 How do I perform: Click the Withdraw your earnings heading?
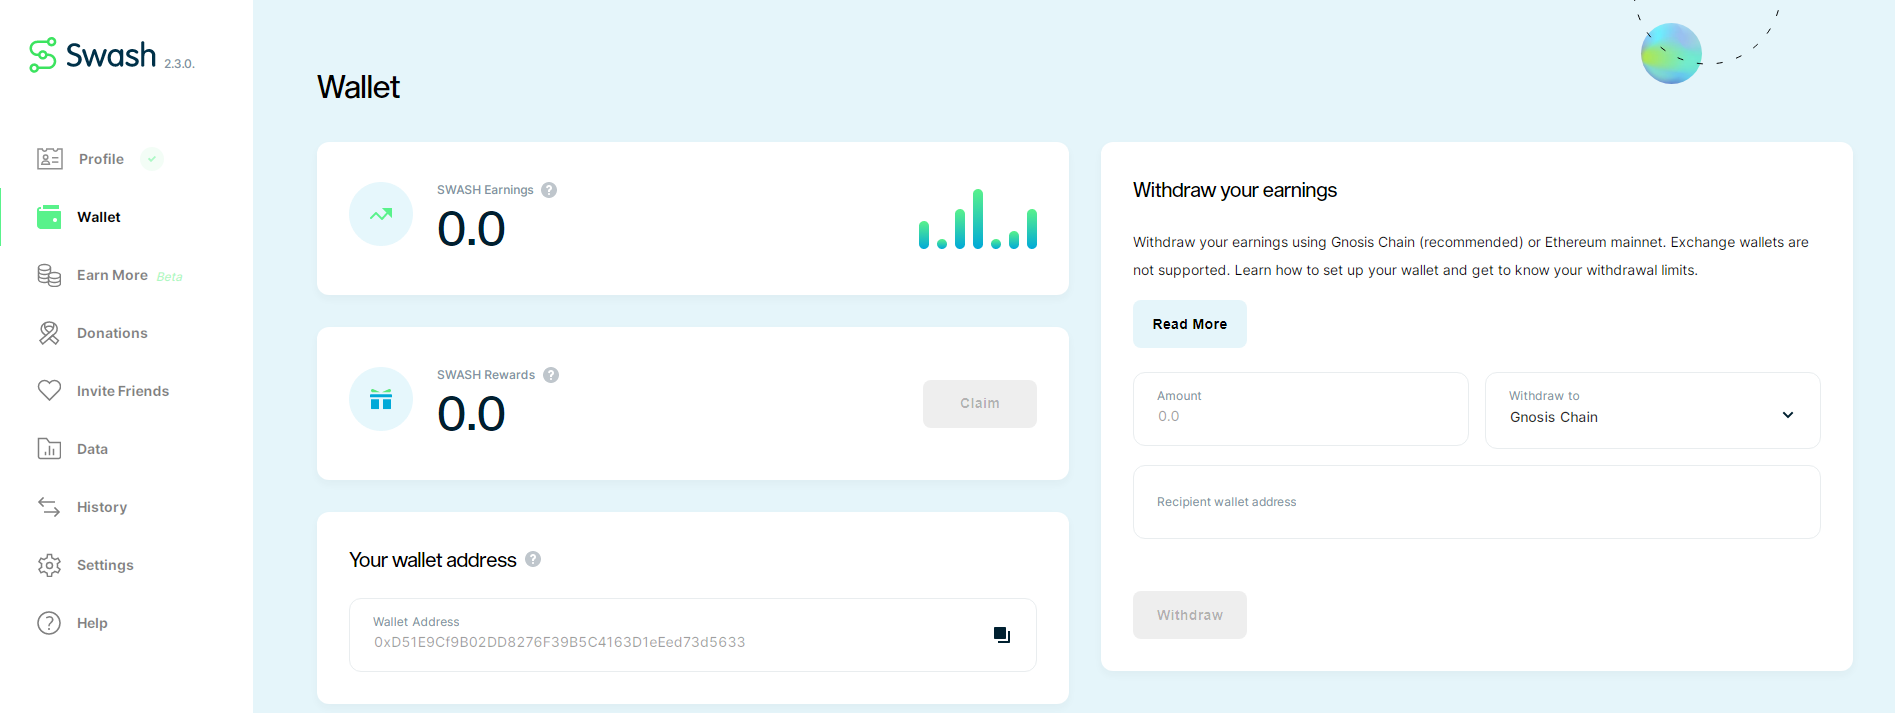click(x=1235, y=190)
